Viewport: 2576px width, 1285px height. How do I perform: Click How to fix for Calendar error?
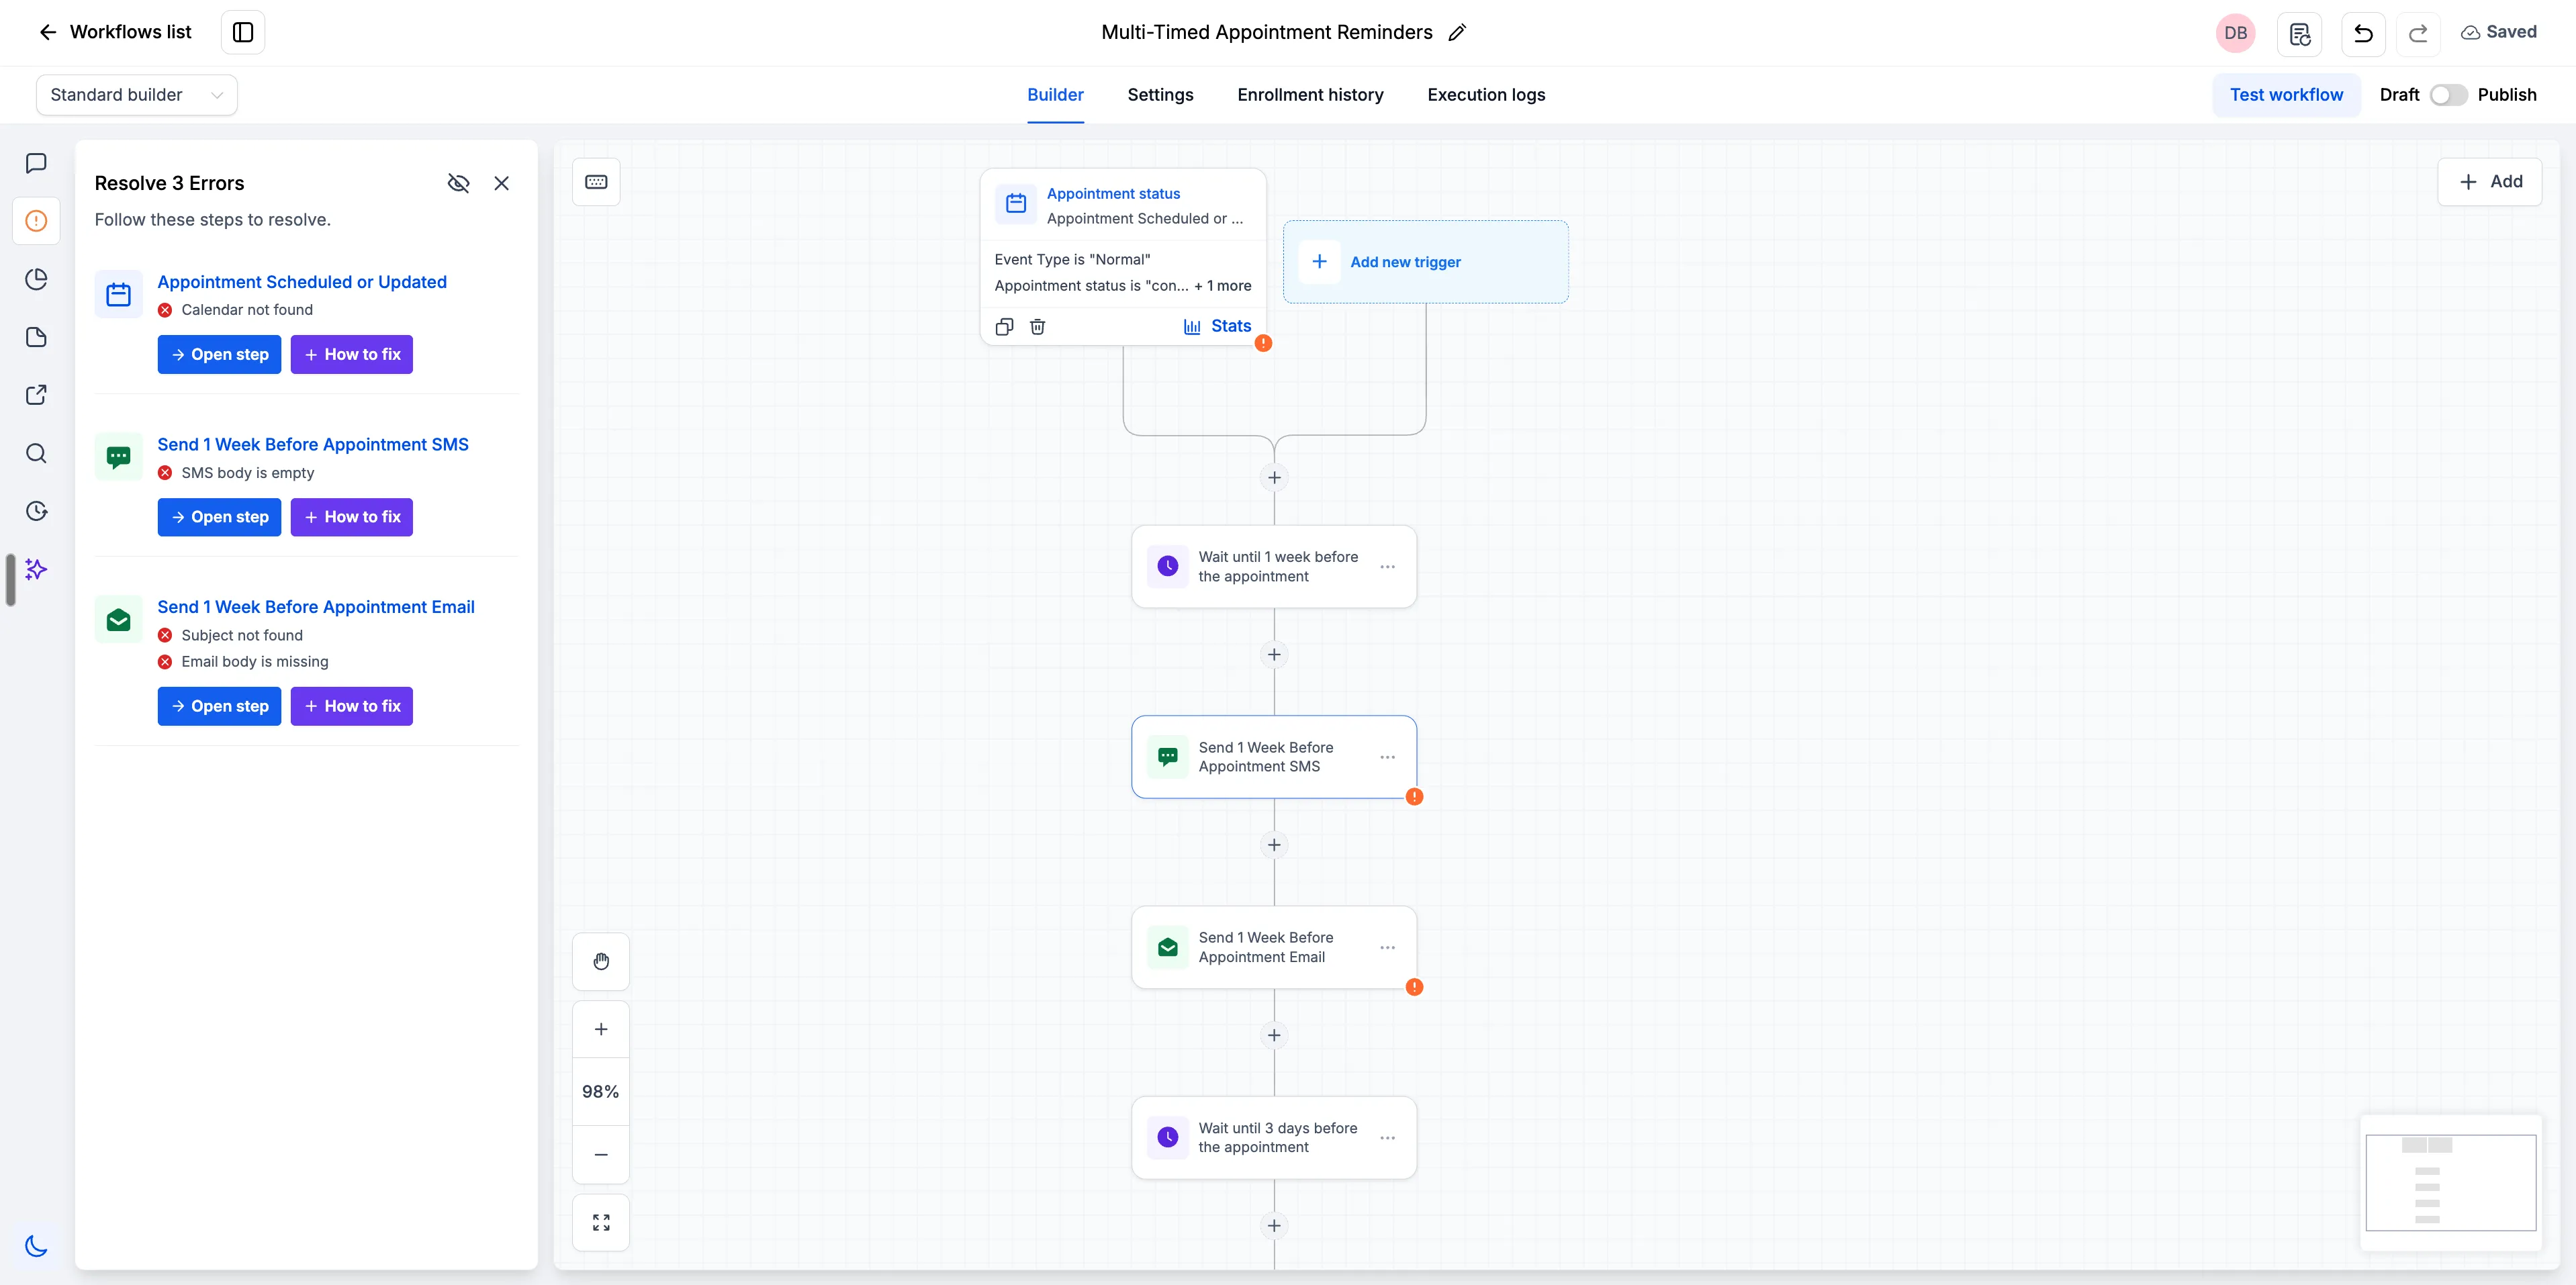click(351, 354)
